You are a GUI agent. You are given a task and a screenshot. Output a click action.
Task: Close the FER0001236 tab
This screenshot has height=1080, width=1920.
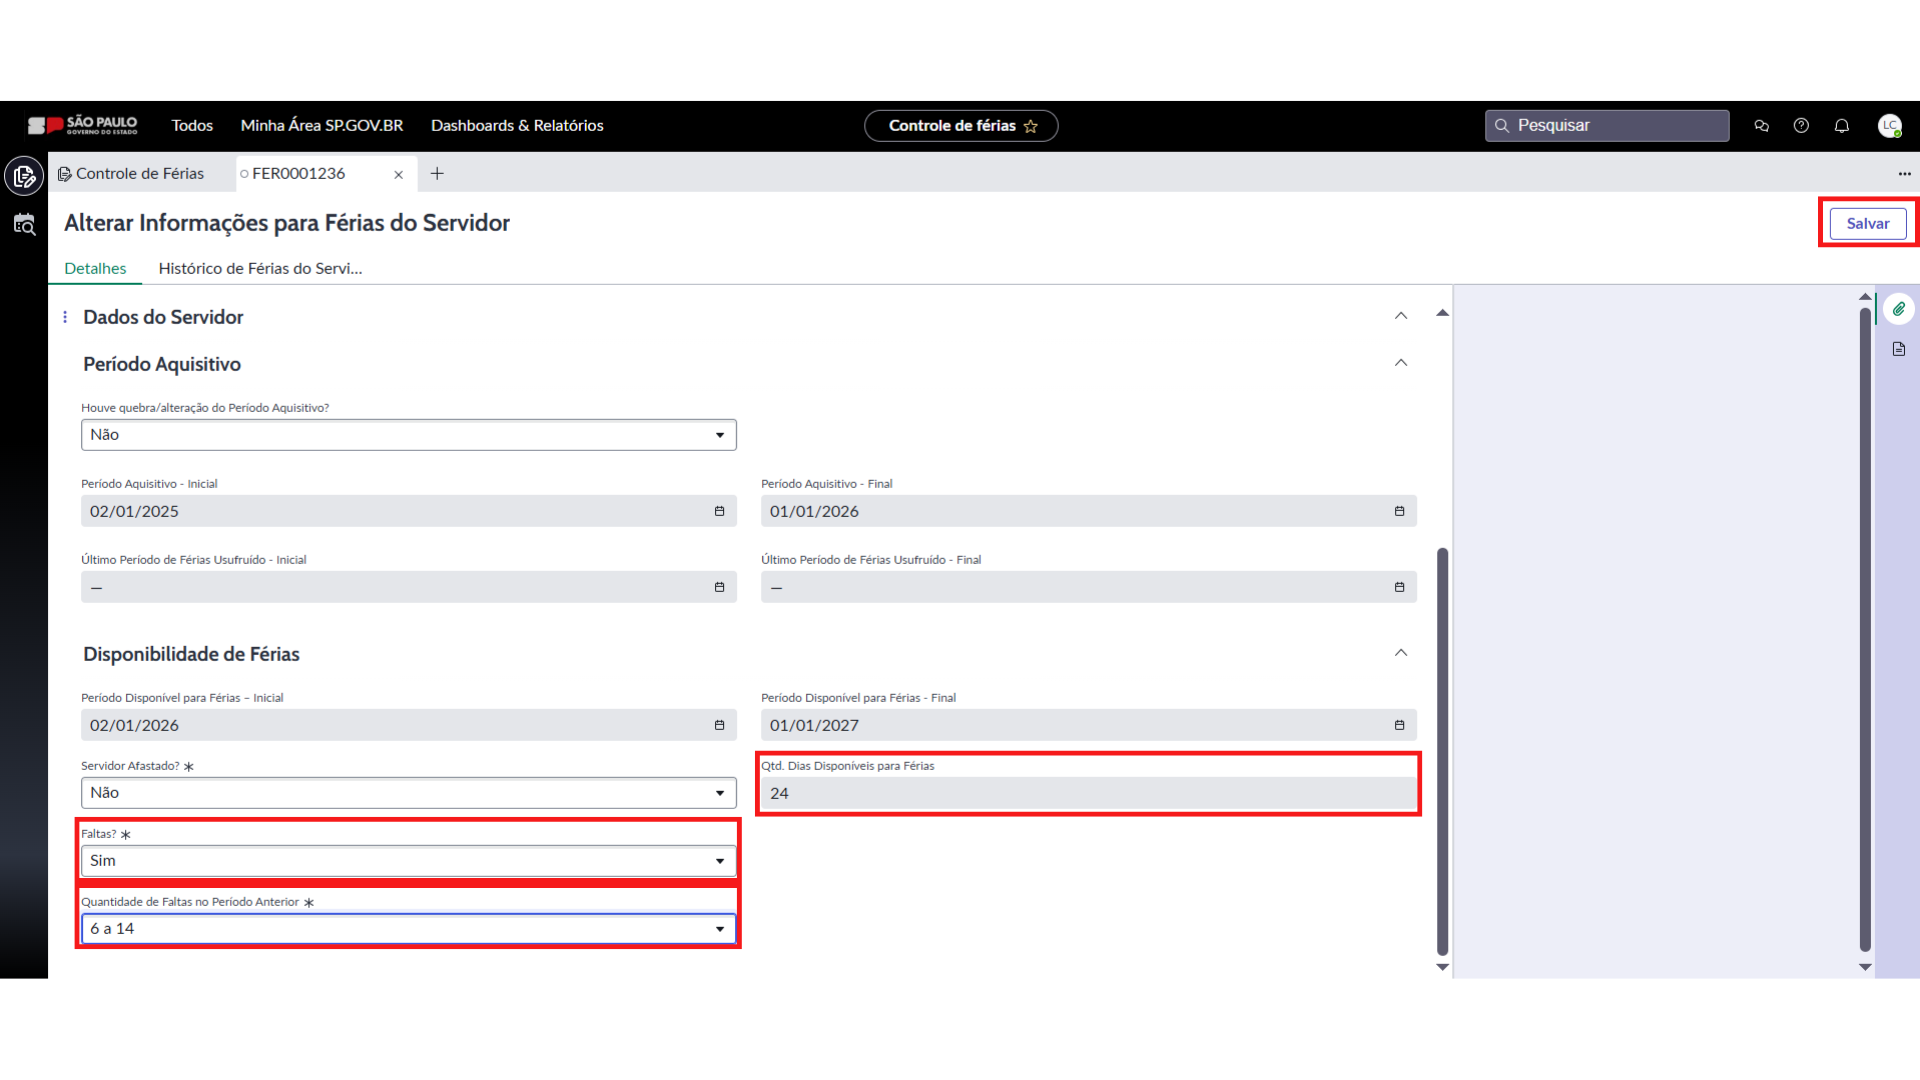(398, 174)
